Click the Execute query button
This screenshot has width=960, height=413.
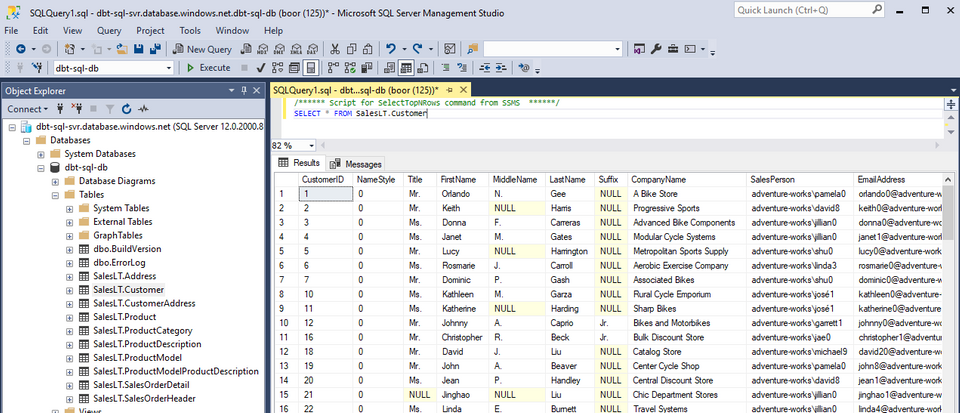click(208, 67)
